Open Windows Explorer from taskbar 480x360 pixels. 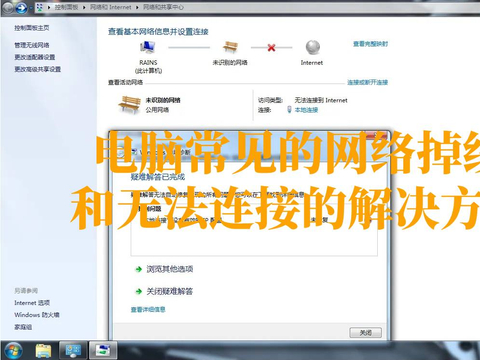pos(44,351)
